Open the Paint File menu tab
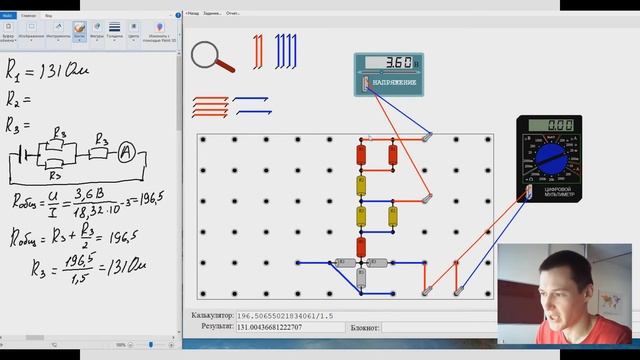This screenshot has height=360, width=640. tap(8, 16)
